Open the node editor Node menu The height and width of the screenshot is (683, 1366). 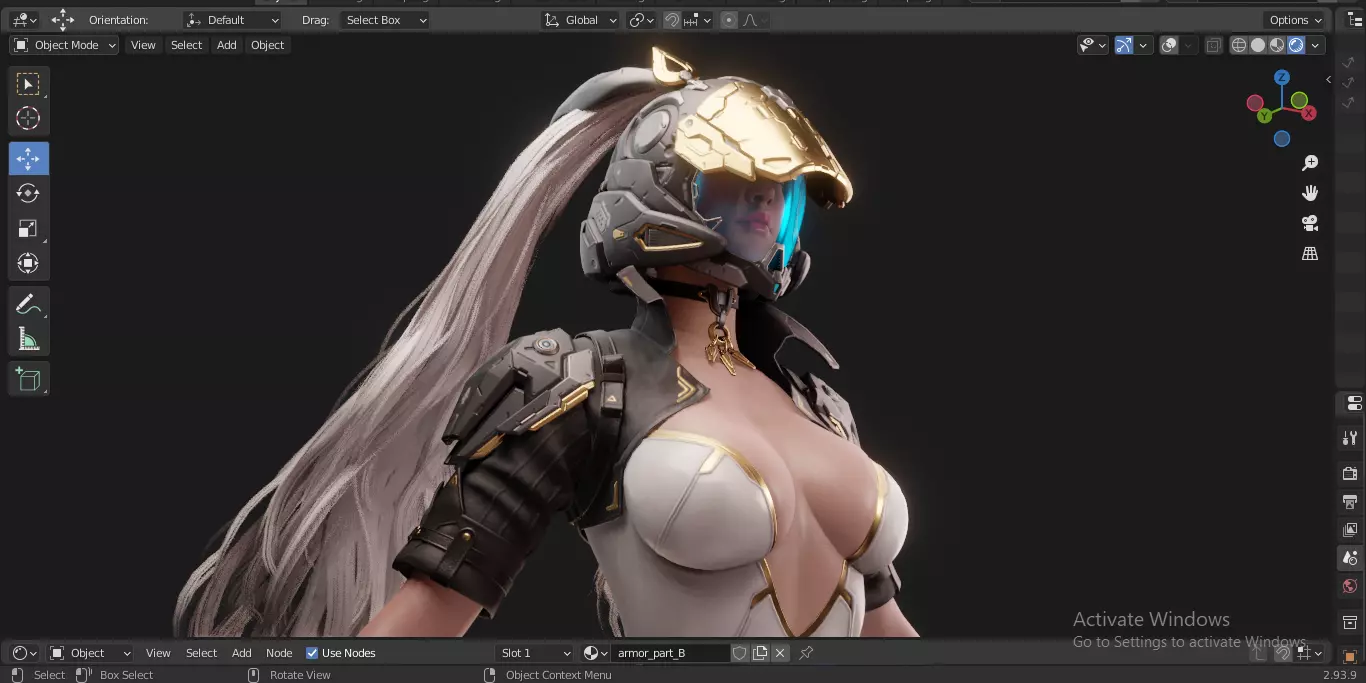279,653
